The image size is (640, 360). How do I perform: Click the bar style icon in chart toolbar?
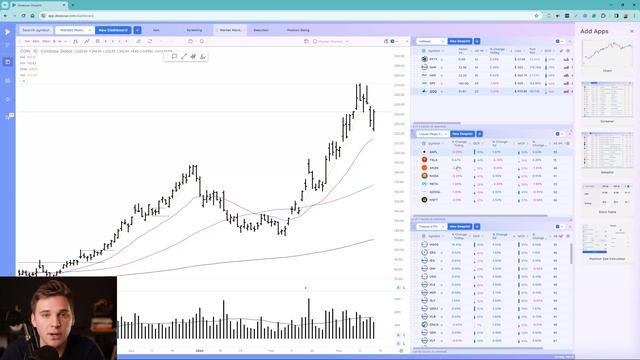click(x=76, y=41)
